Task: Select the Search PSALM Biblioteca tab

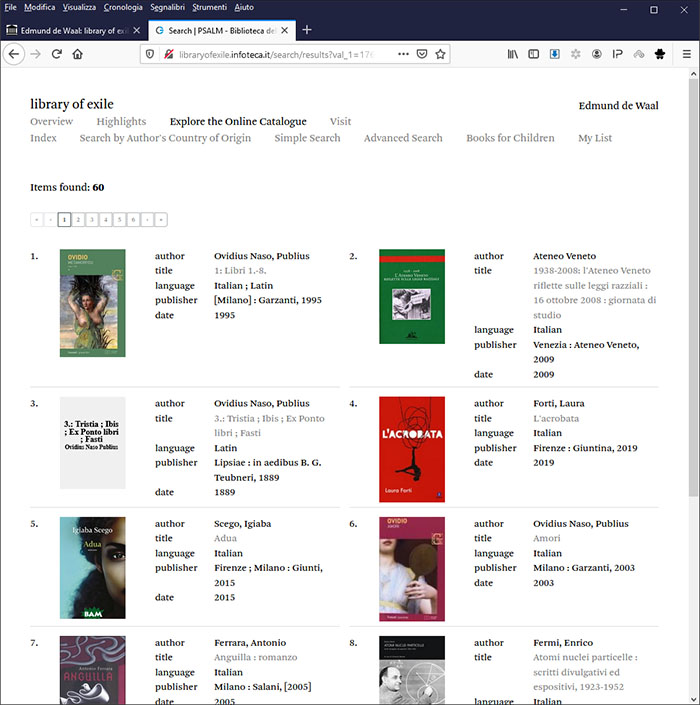Action: click(222, 31)
